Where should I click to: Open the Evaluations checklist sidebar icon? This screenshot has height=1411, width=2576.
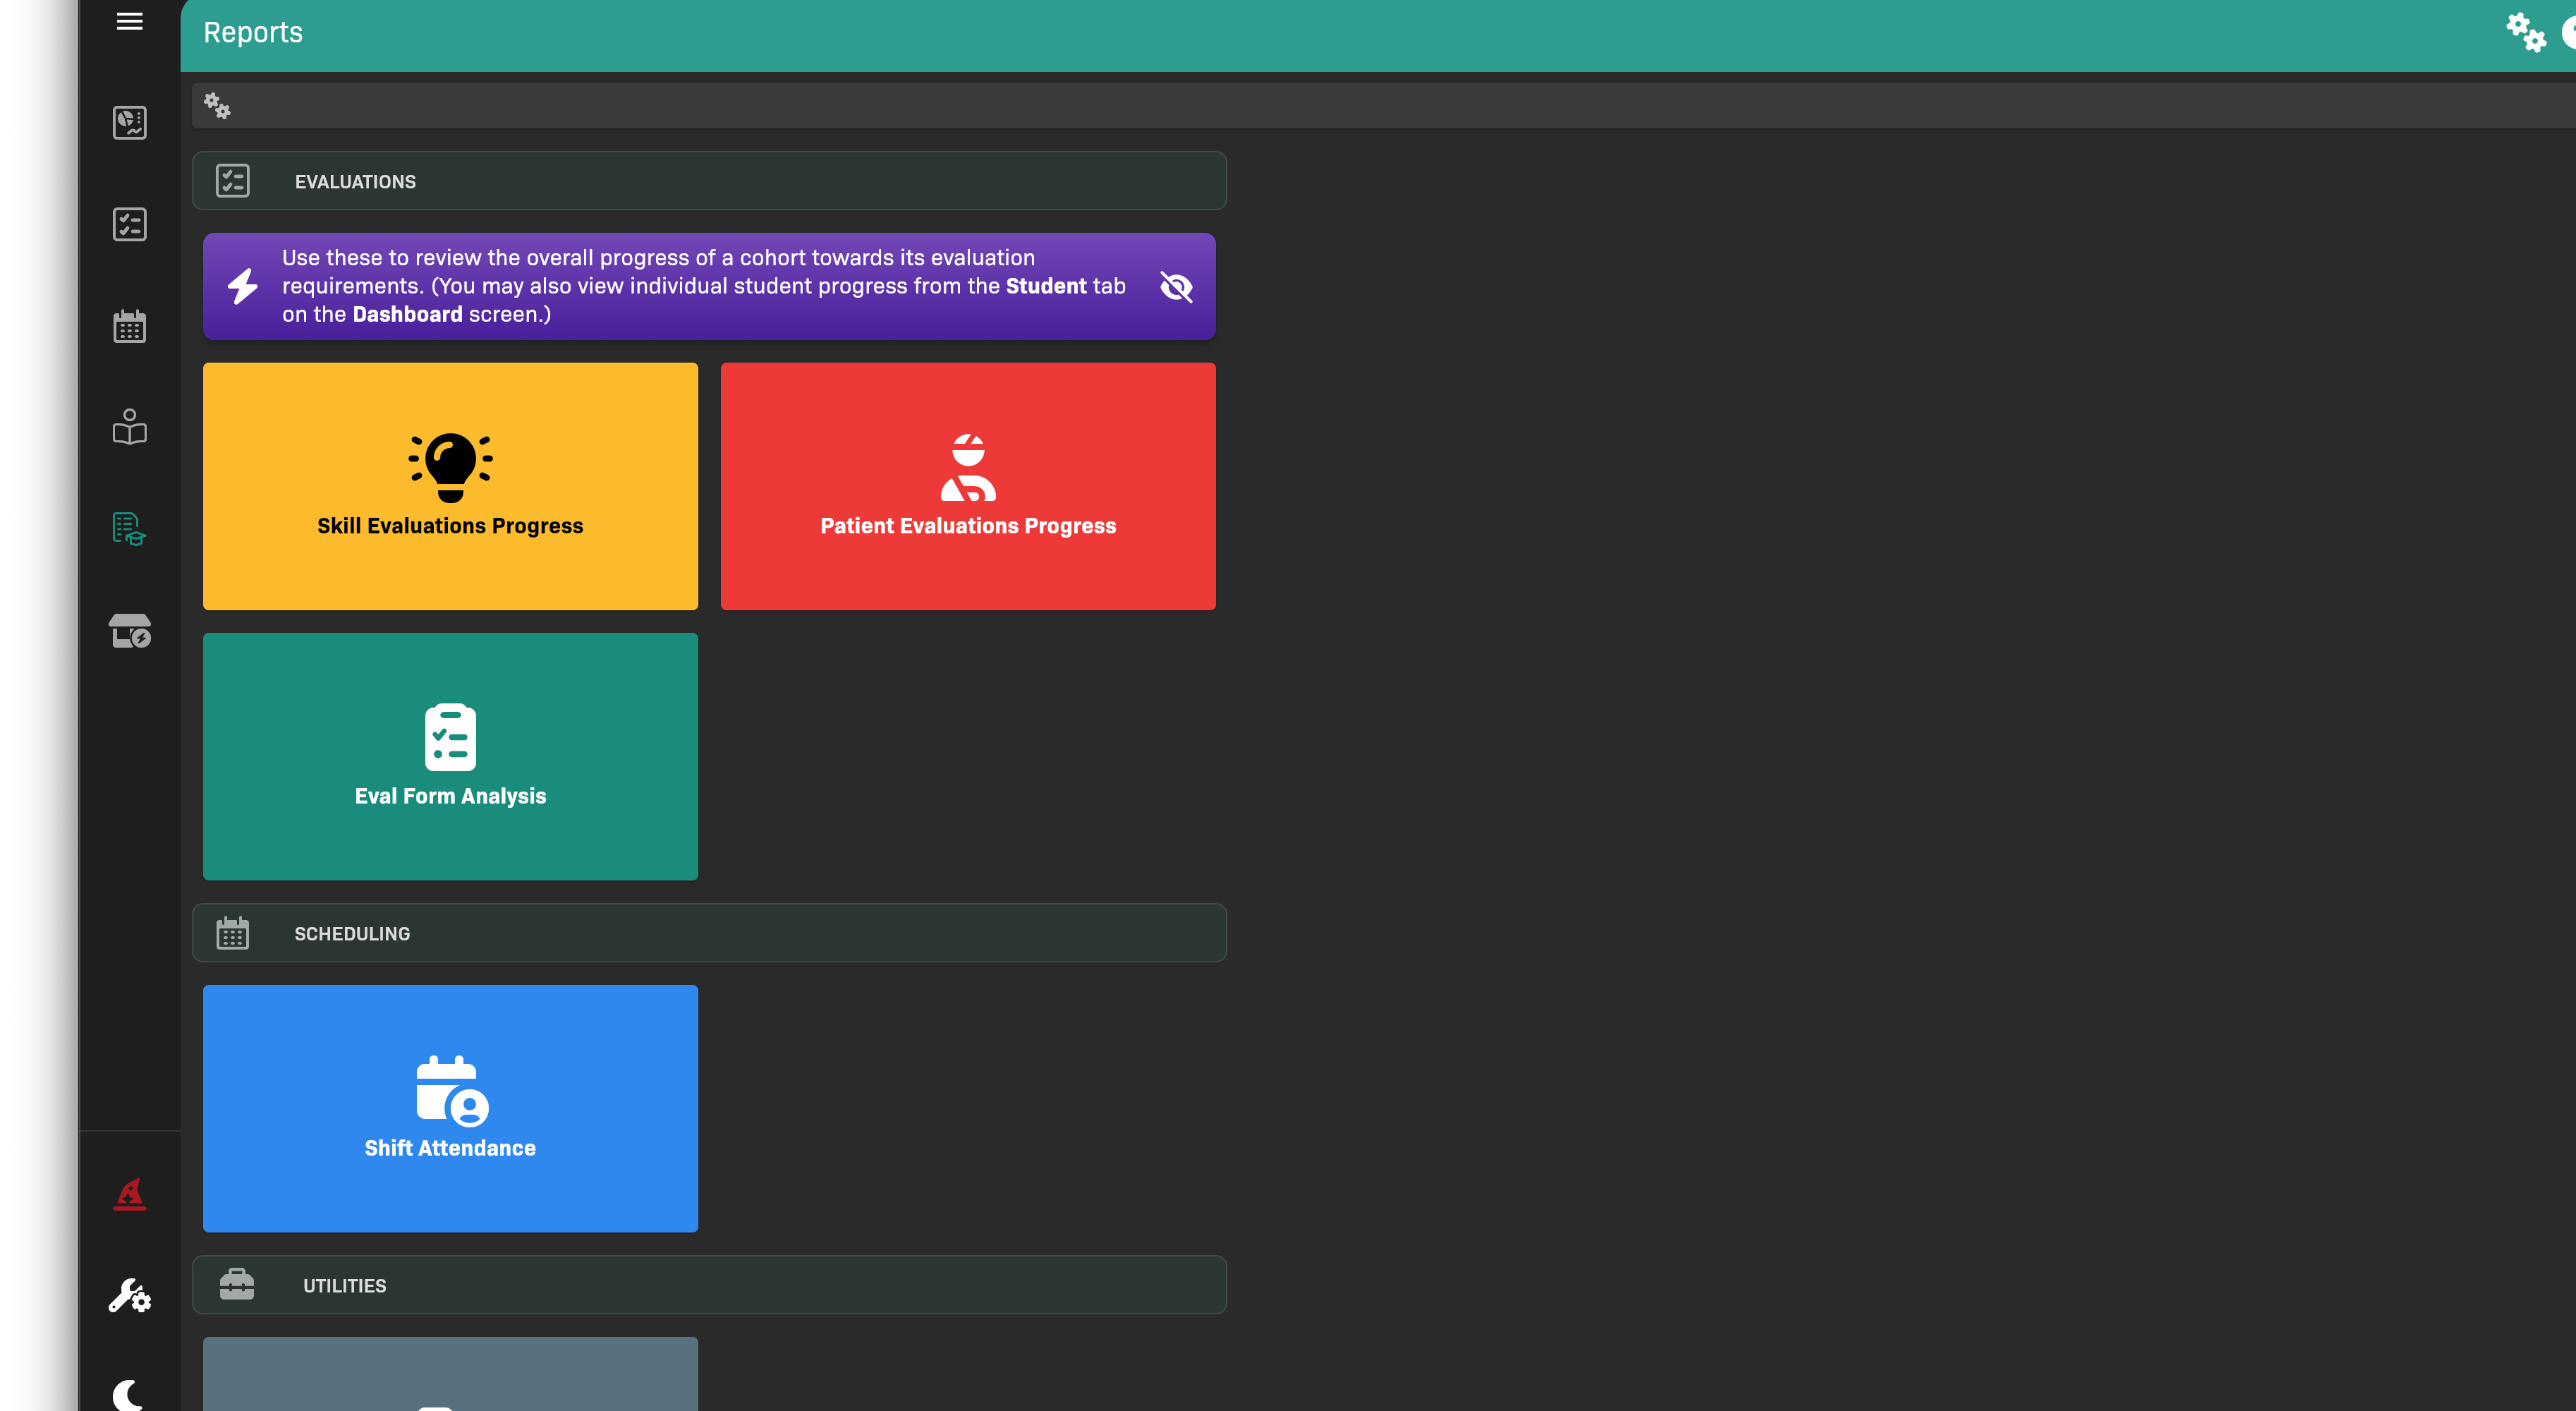pyautogui.click(x=129, y=224)
